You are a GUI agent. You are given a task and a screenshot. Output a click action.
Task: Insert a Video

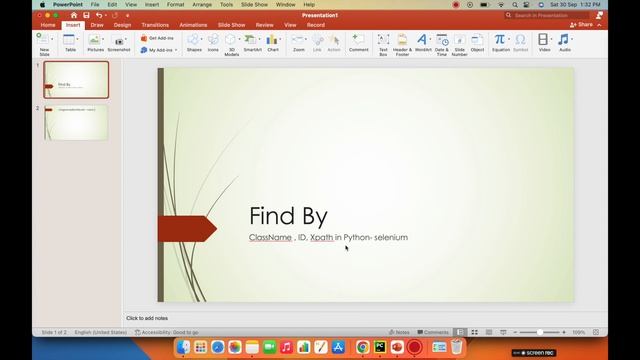544,43
